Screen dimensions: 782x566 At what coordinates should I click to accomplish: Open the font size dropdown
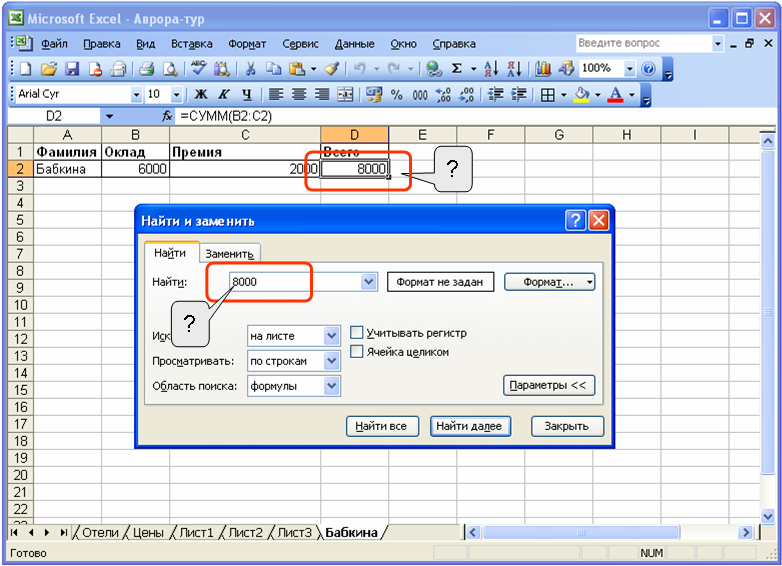[x=177, y=95]
